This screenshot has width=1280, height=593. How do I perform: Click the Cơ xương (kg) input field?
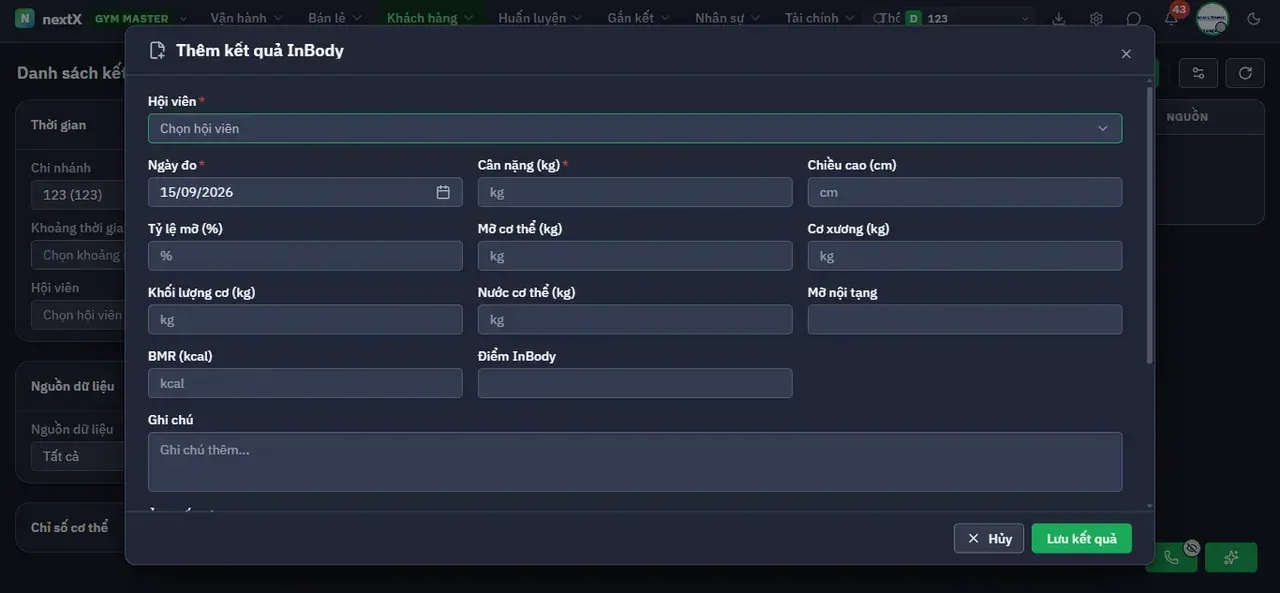pos(965,256)
